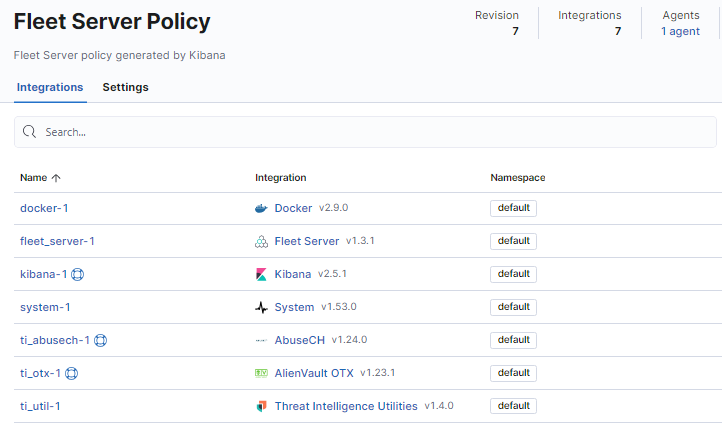This screenshot has height=425, width=722.
Task: Sort by the Name column arrow
Action: point(56,178)
